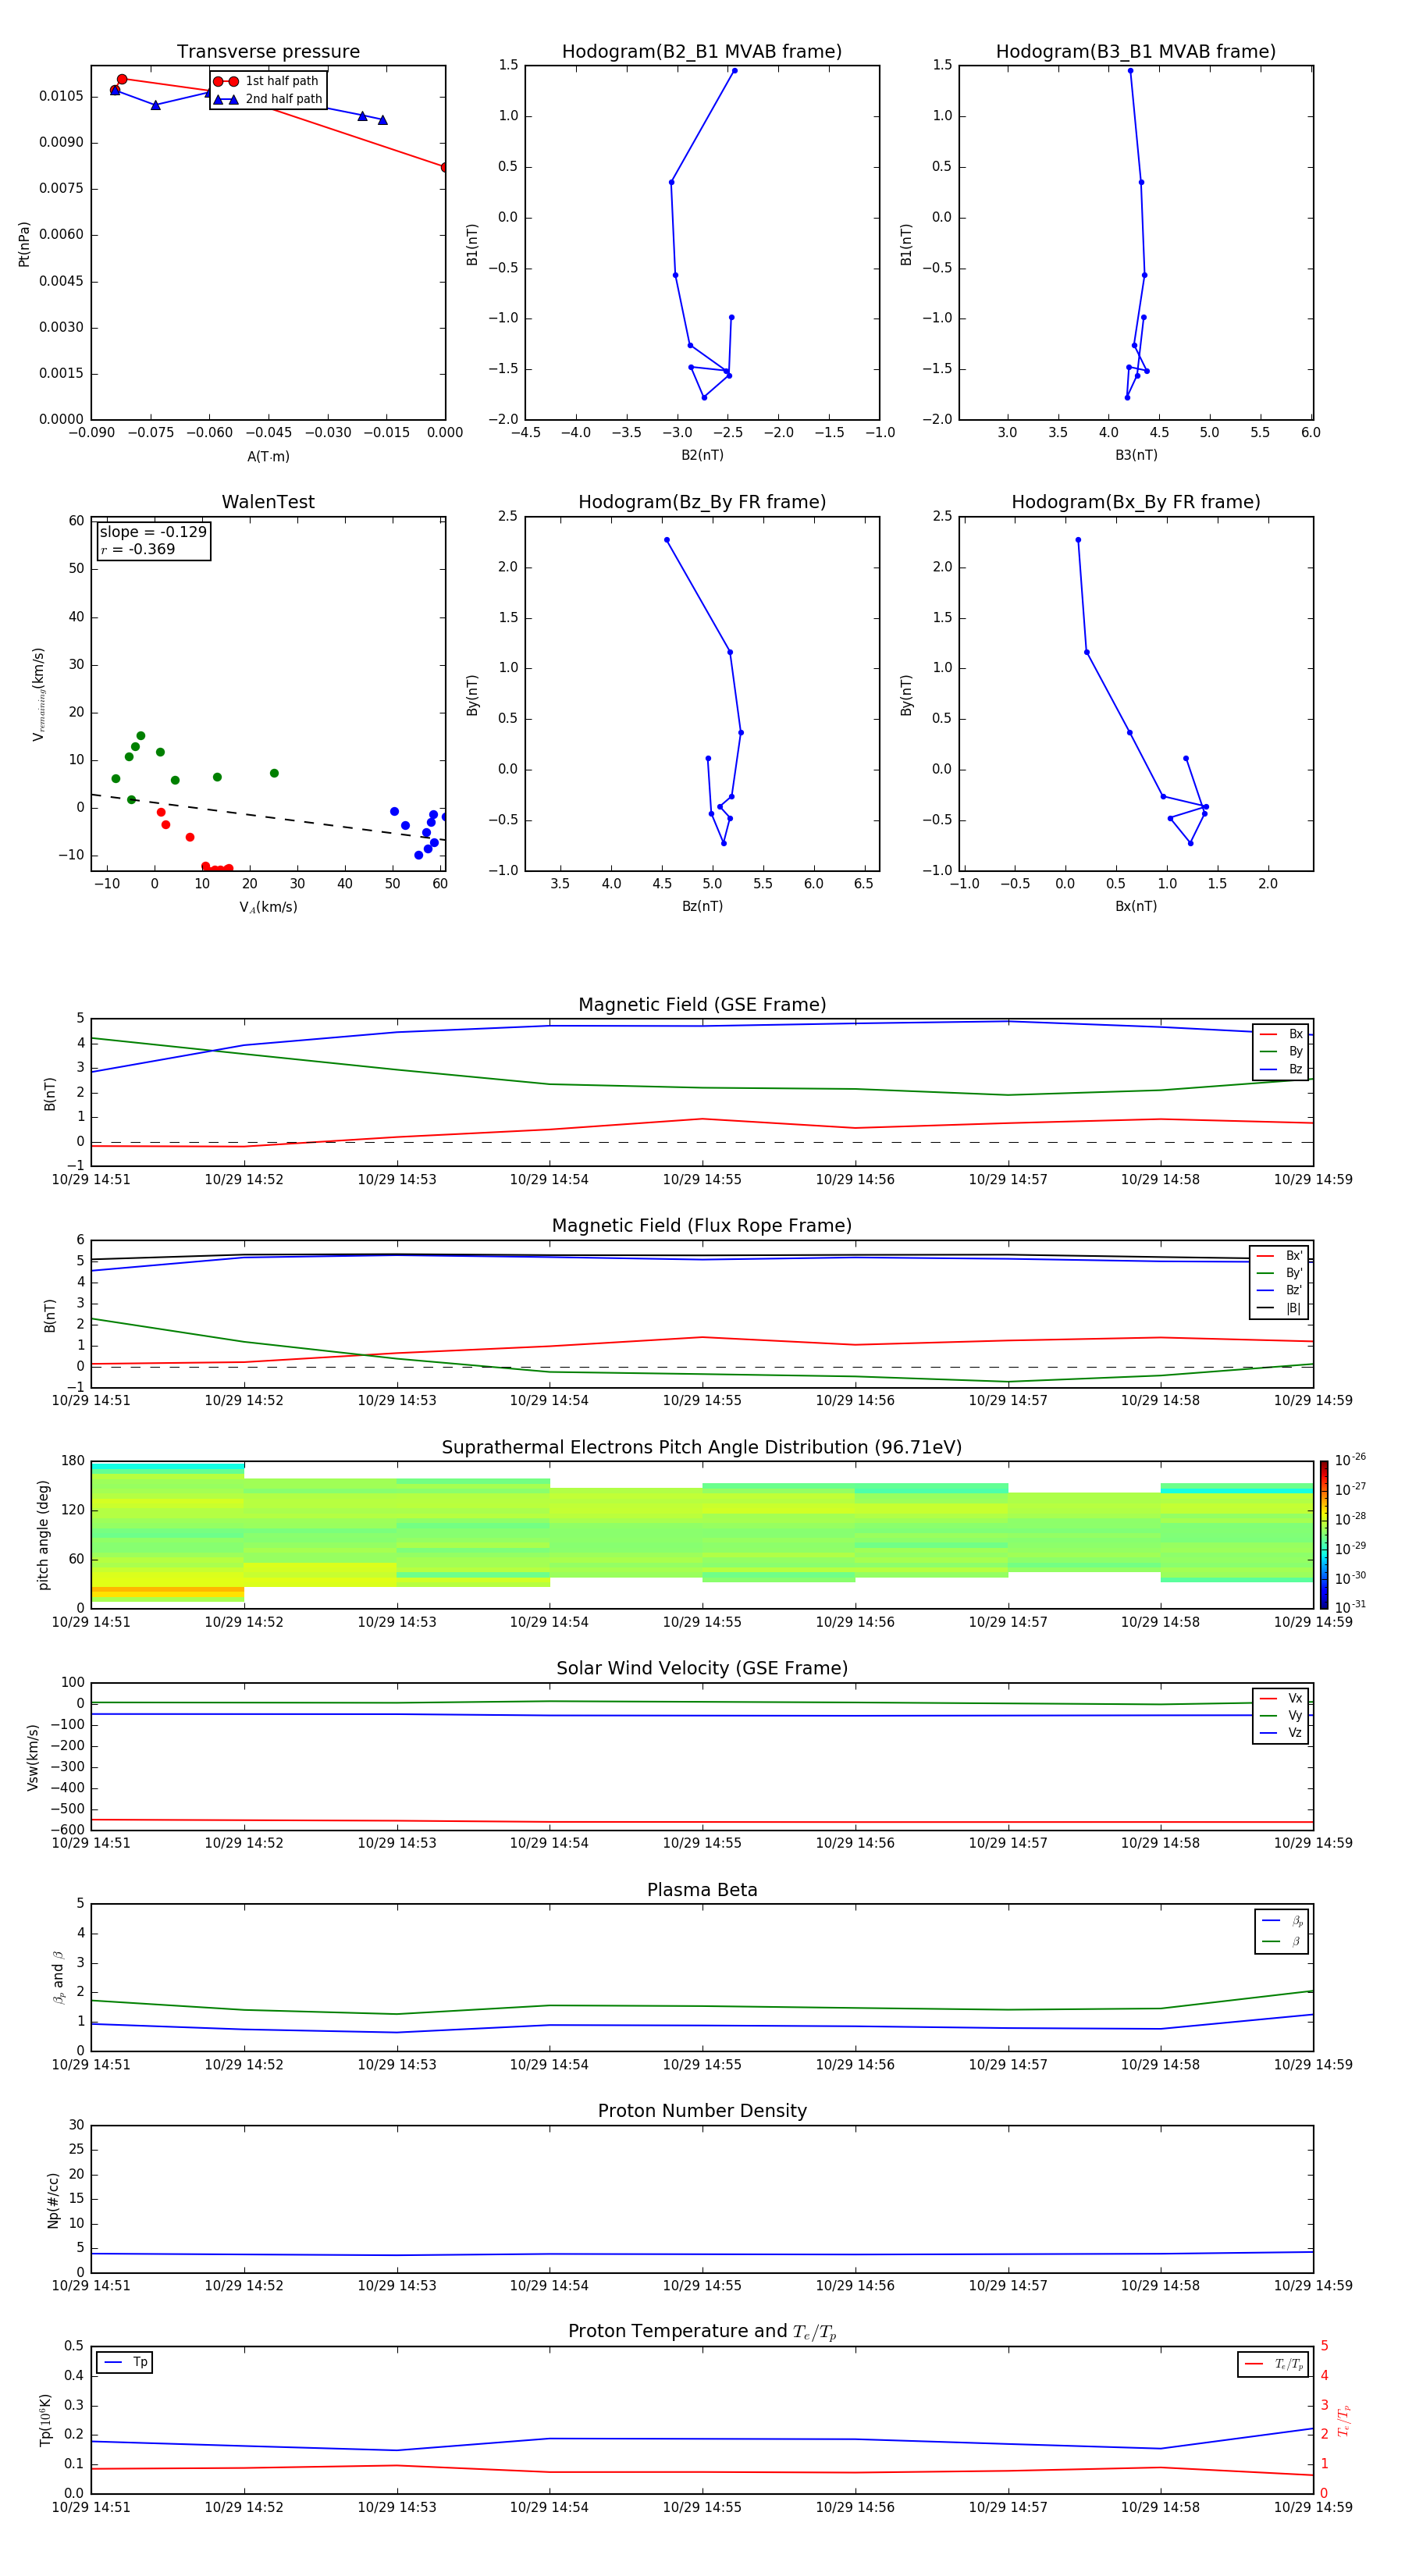Click the 'Vz' legend entry in velocity plot
The height and width of the screenshot is (2576, 1405).
point(1281,1733)
